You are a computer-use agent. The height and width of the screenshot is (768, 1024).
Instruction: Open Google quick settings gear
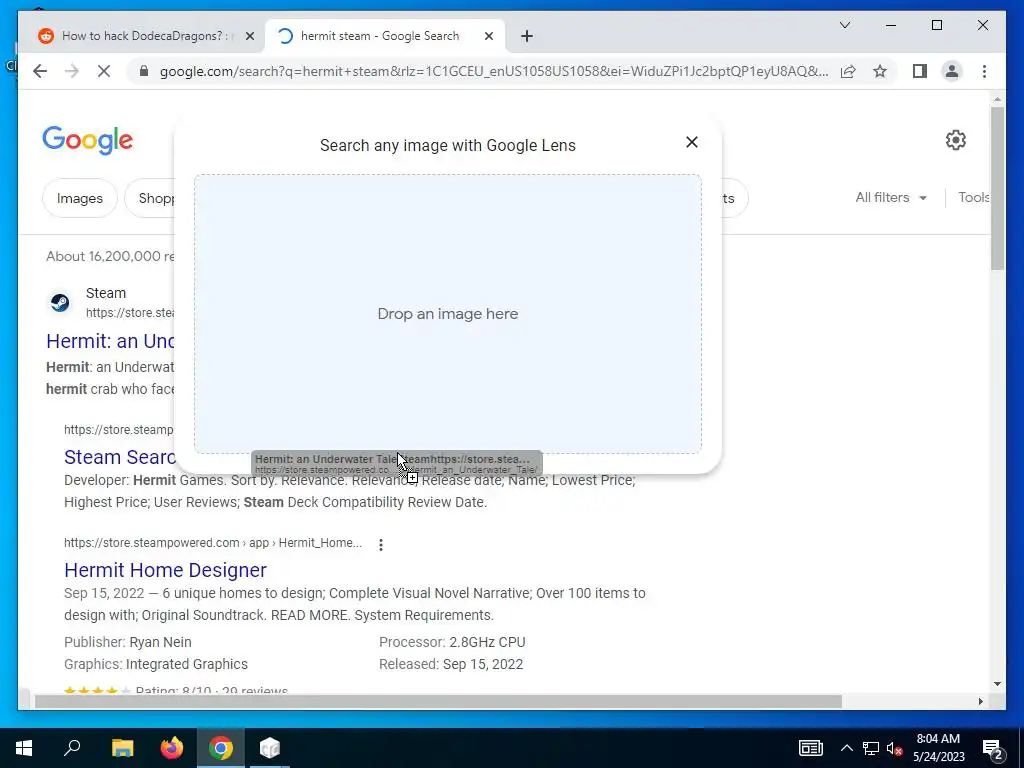955,140
